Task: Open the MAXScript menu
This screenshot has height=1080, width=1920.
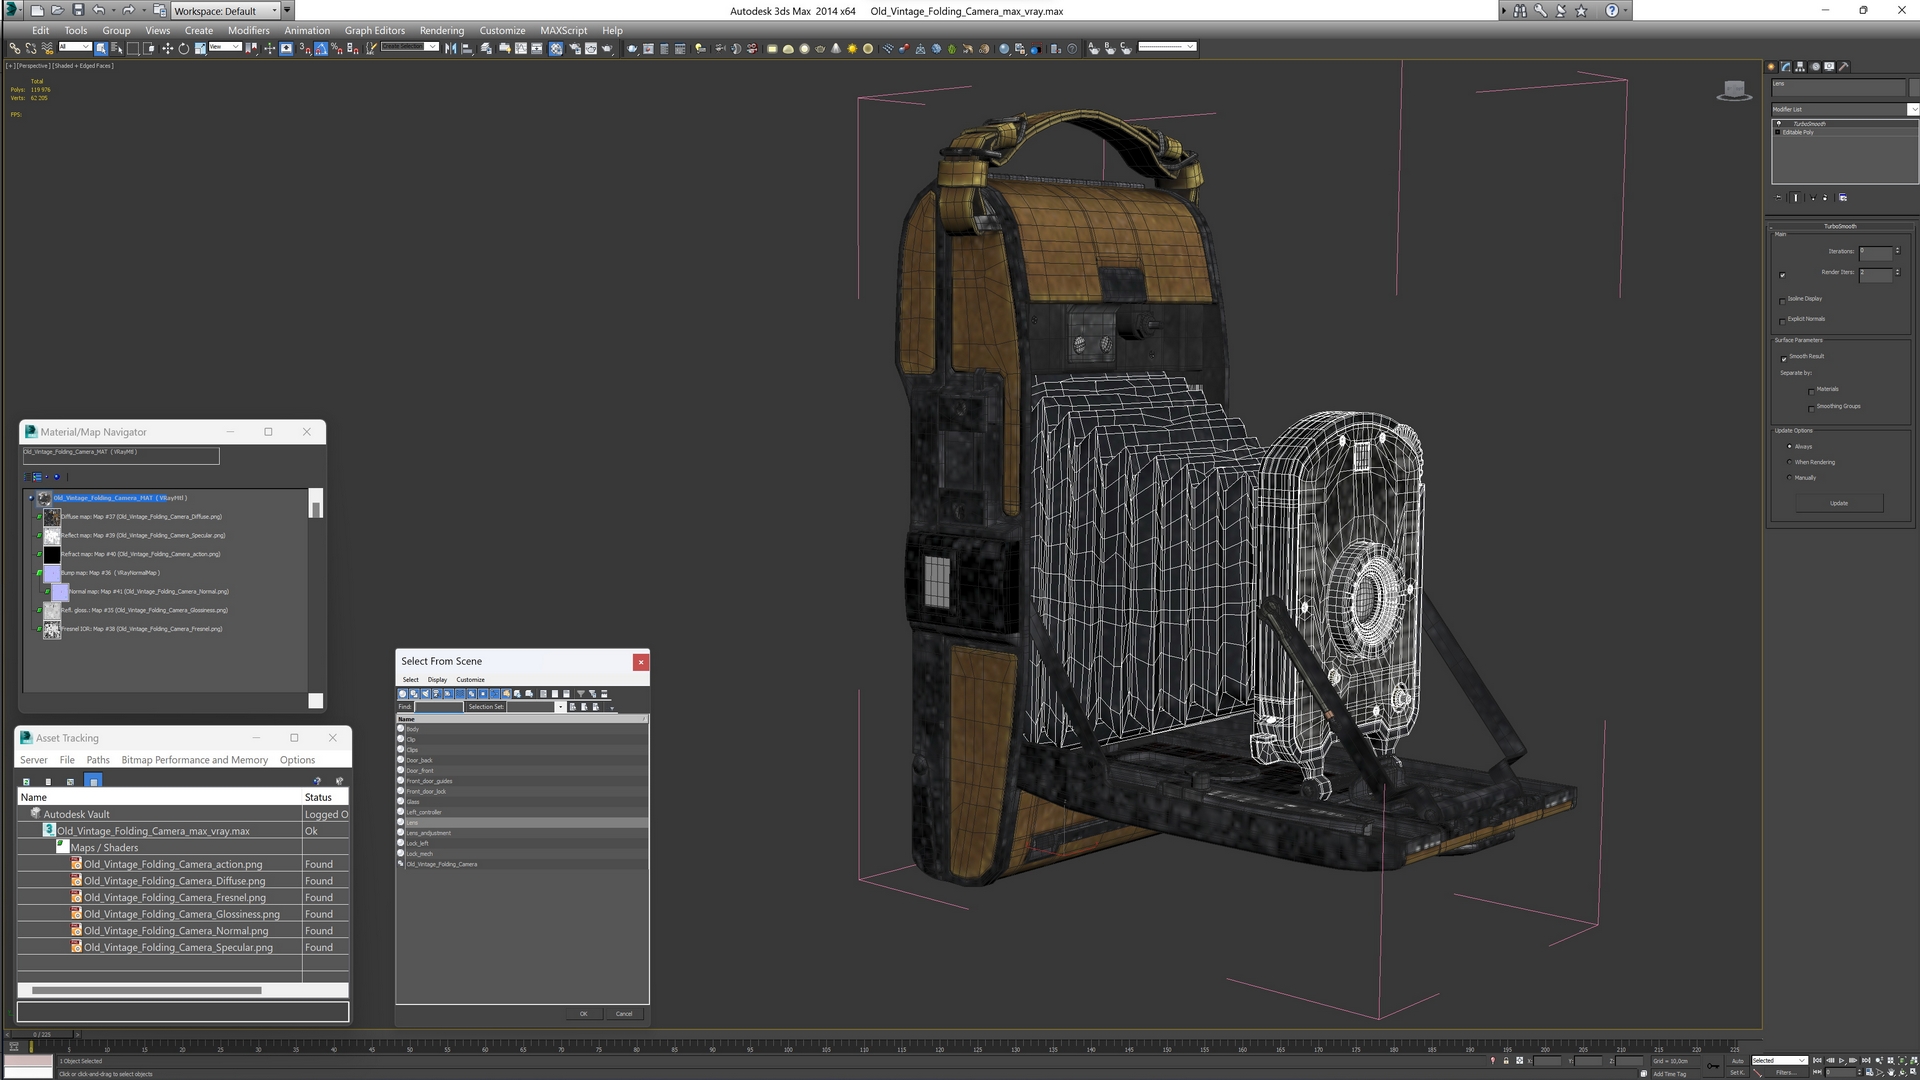Action: click(x=563, y=30)
